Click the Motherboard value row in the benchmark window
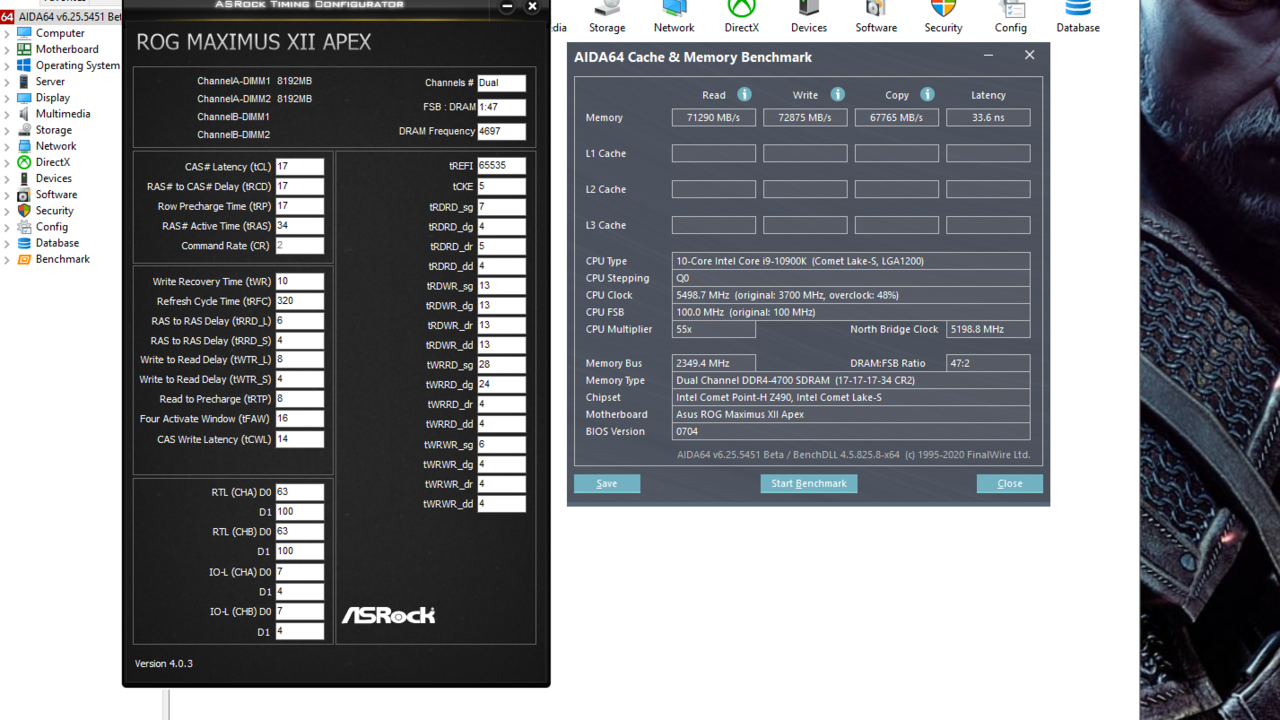1280x720 pixels. click(x=851, y=414)
